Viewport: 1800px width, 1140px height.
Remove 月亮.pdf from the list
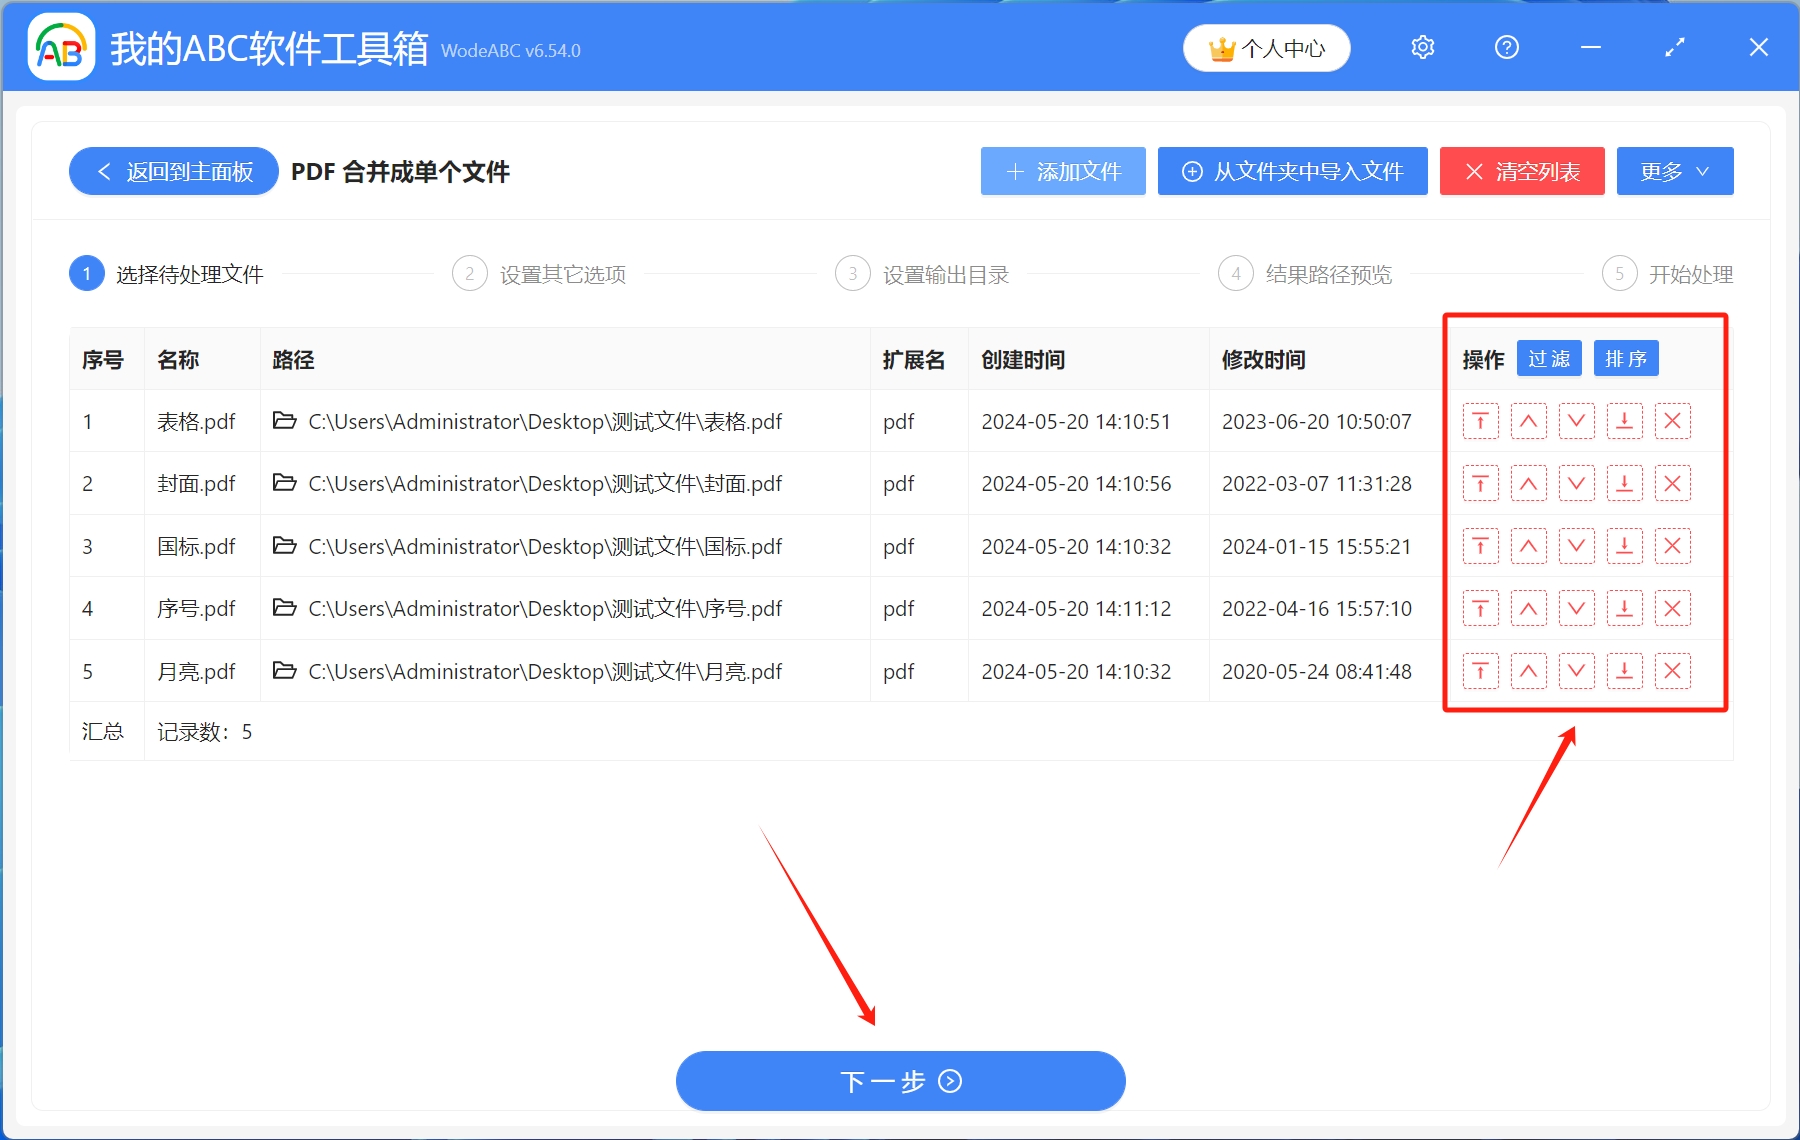pos(1673,671)
